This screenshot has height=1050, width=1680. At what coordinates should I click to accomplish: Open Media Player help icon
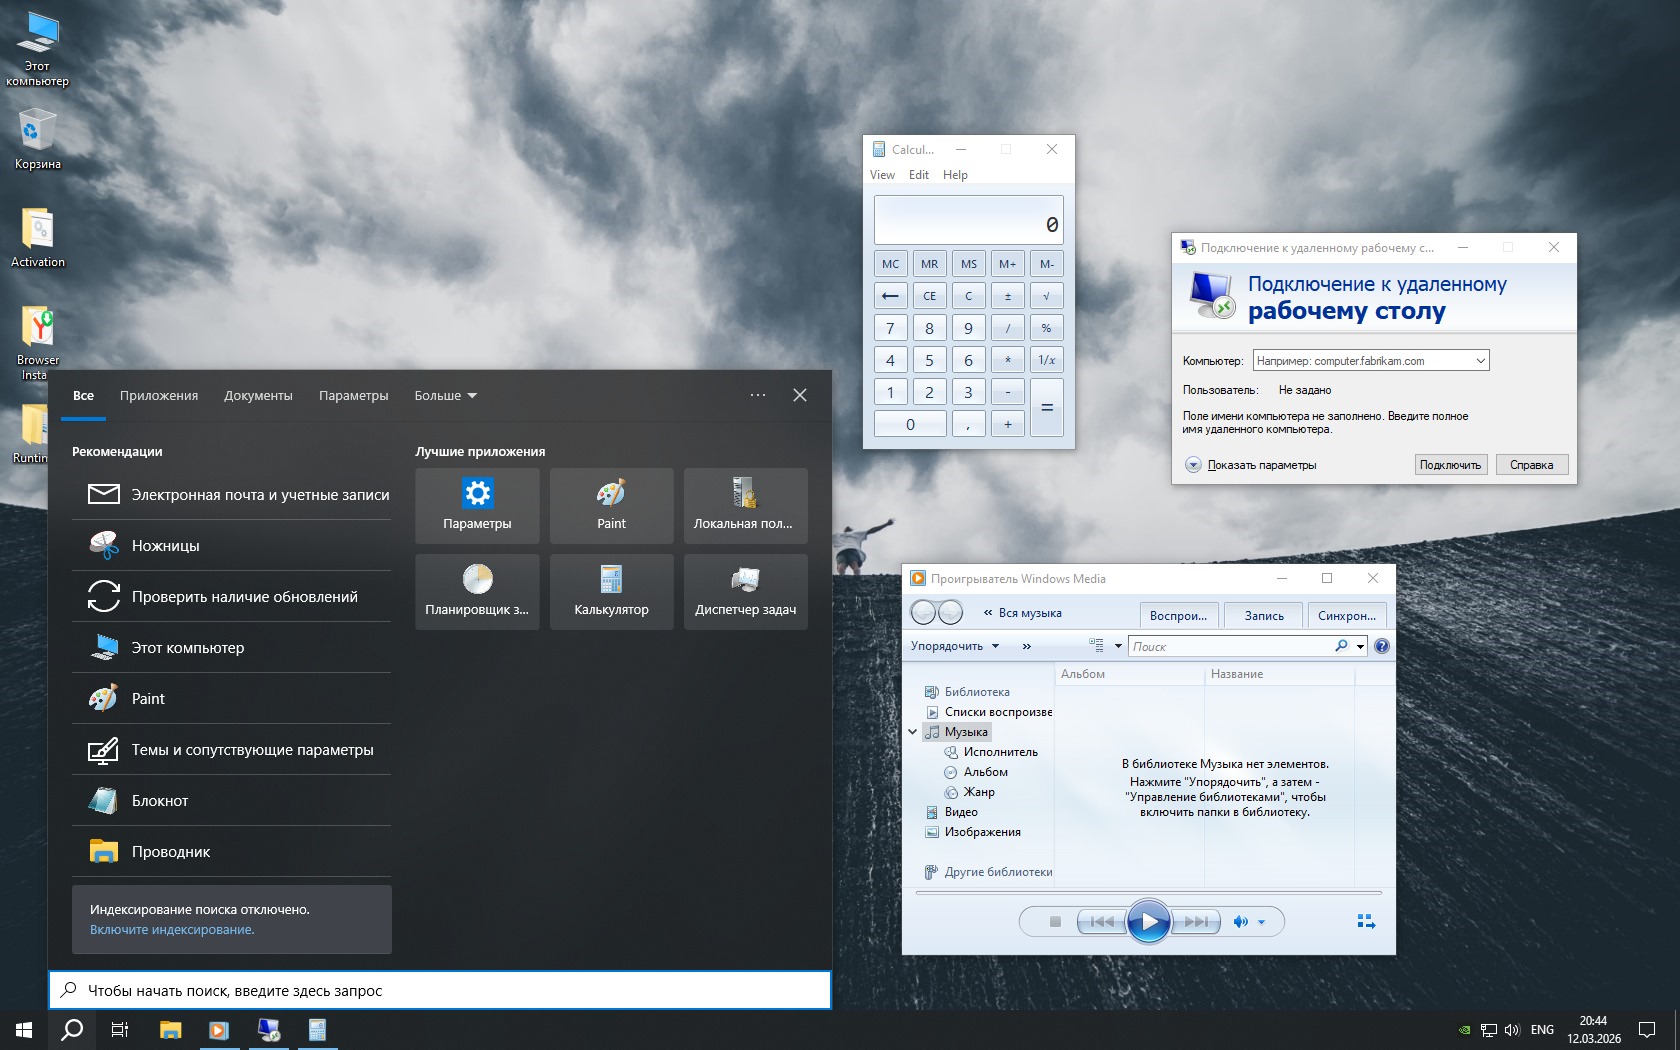click(x=1381, y=646)
